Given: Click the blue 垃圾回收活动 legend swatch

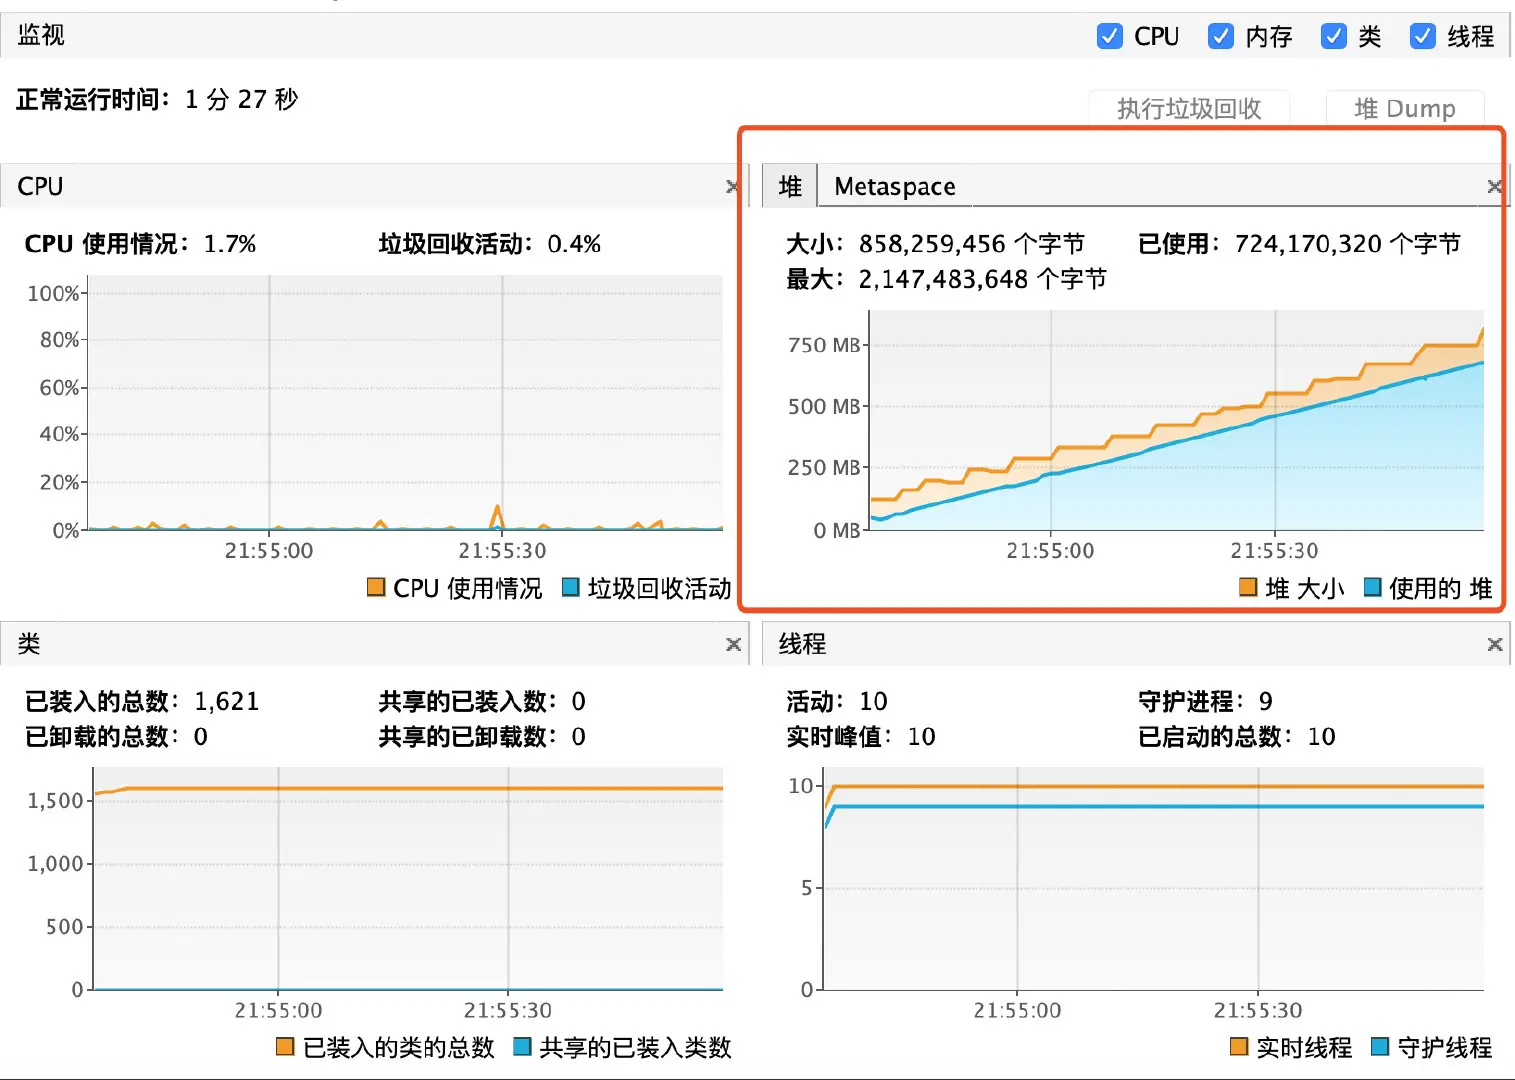Looking at the screenshot, I should (x=570, y=587).
